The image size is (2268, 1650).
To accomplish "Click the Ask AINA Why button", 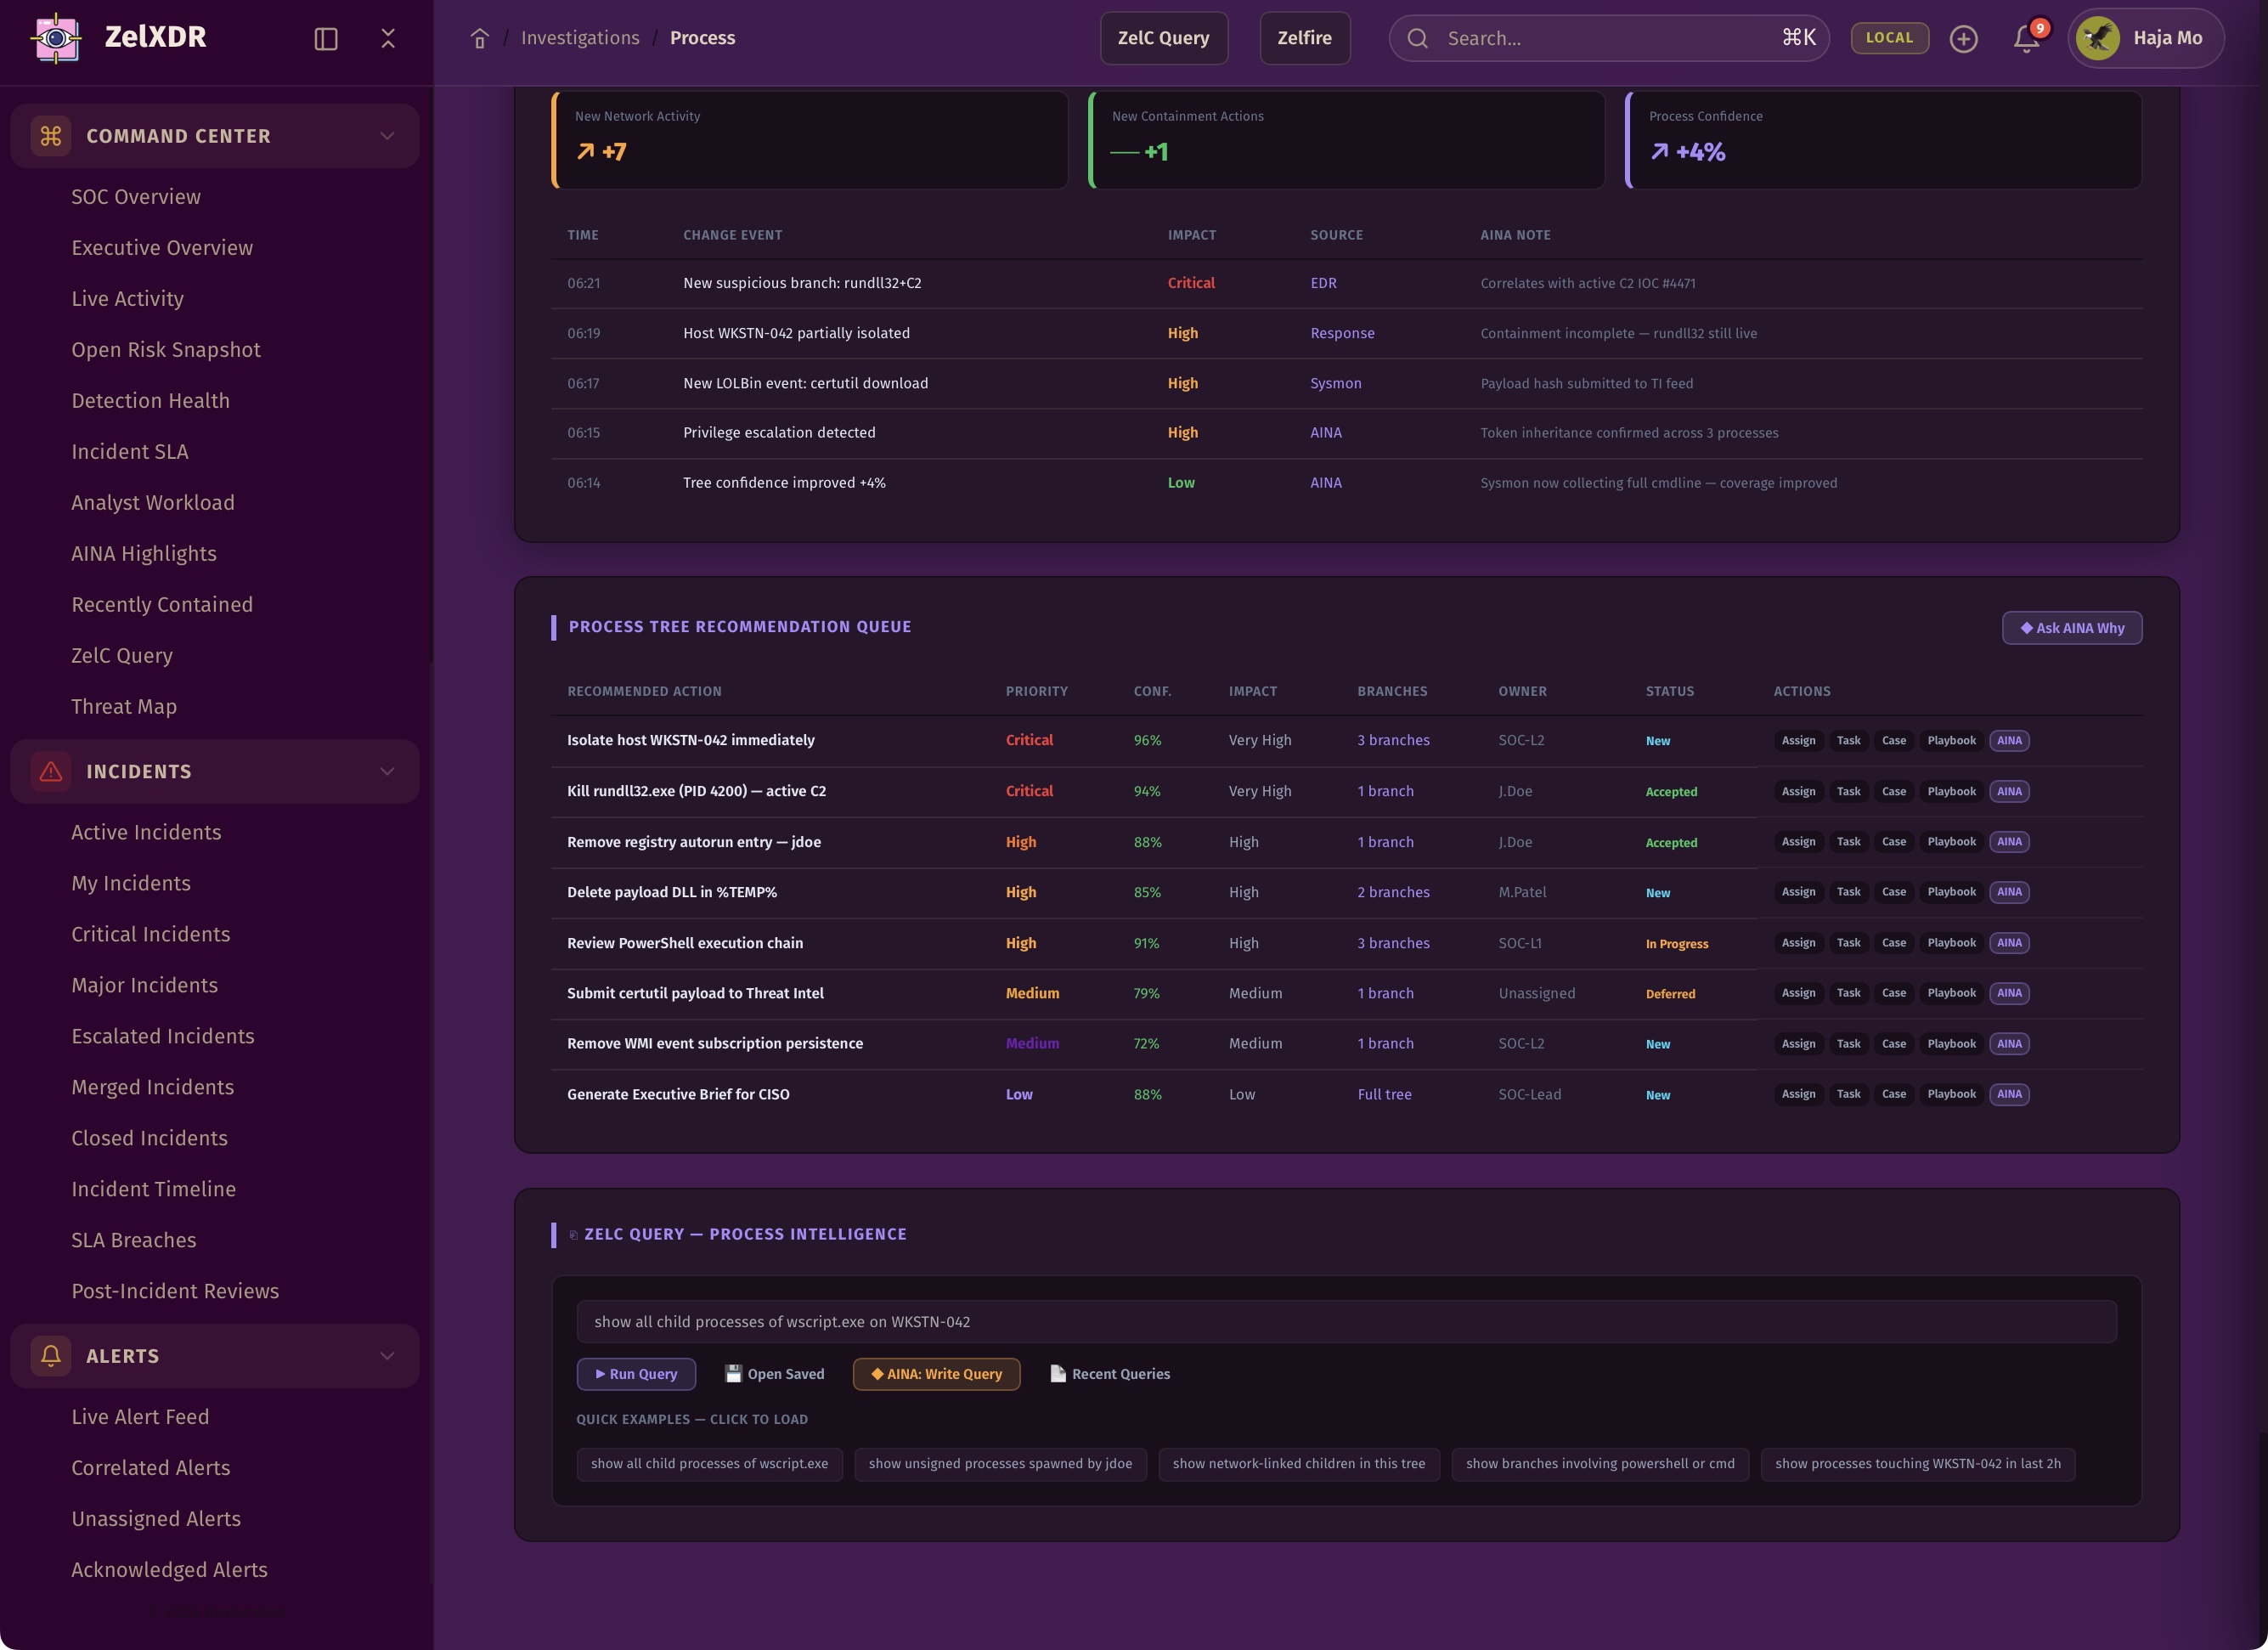I will 2071,628.
